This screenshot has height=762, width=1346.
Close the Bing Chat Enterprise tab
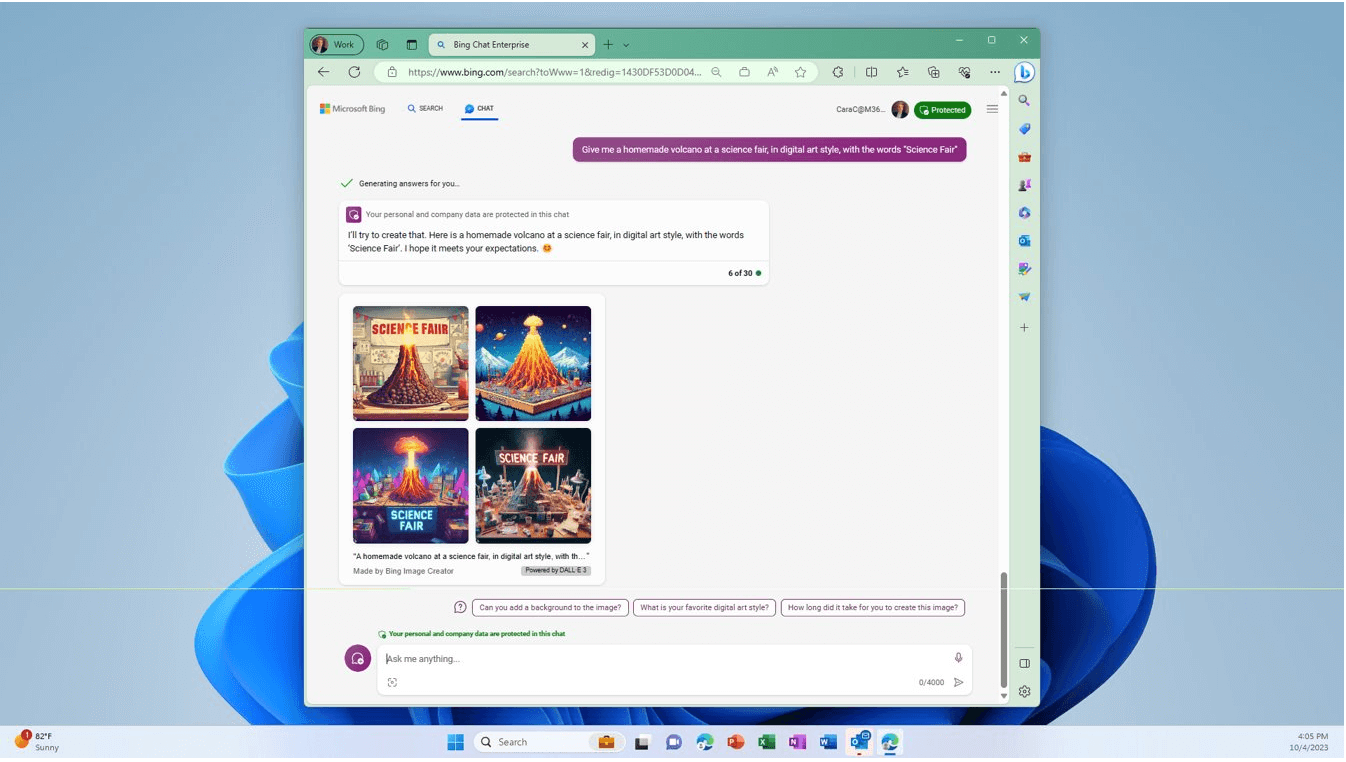(585, 44)
